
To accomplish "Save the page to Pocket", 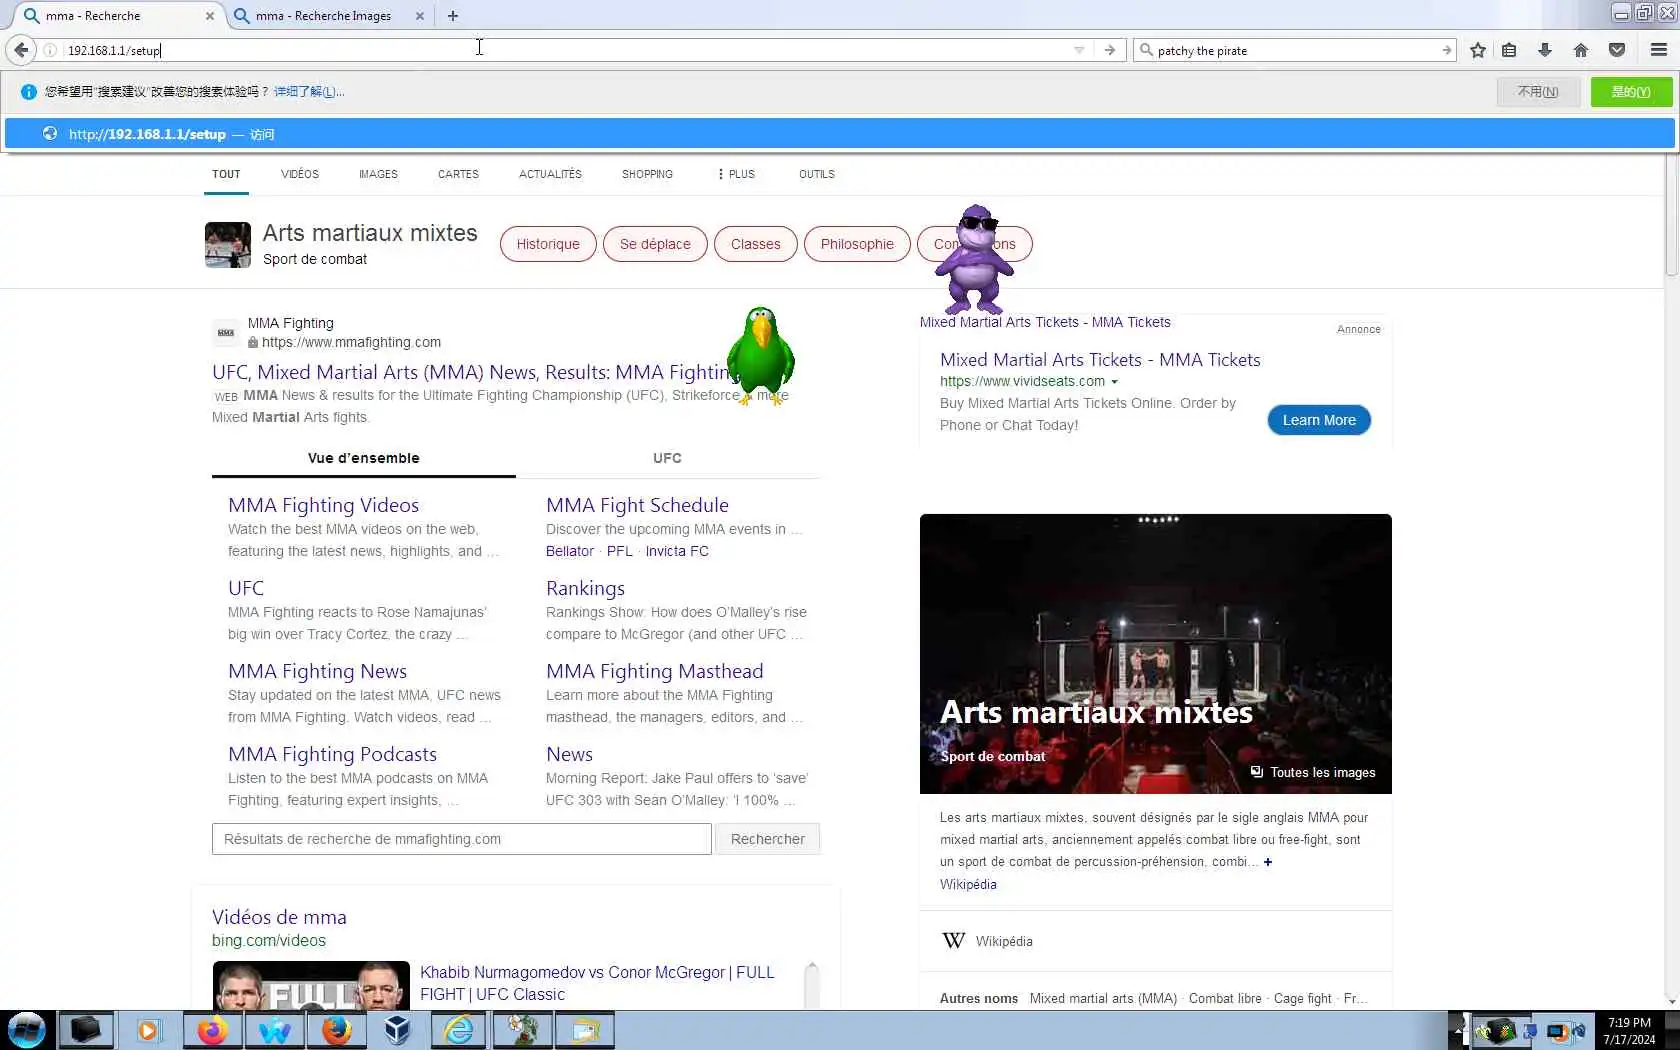I will [1617, 50].
